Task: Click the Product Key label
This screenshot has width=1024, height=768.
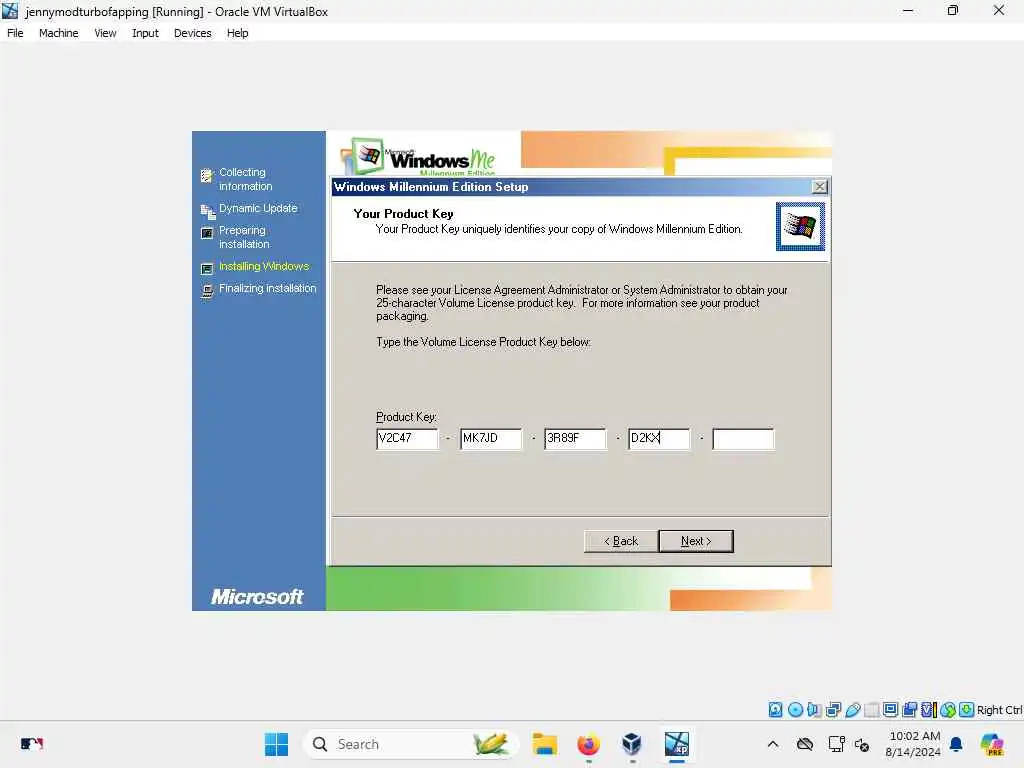Action: tap(406, 417)
